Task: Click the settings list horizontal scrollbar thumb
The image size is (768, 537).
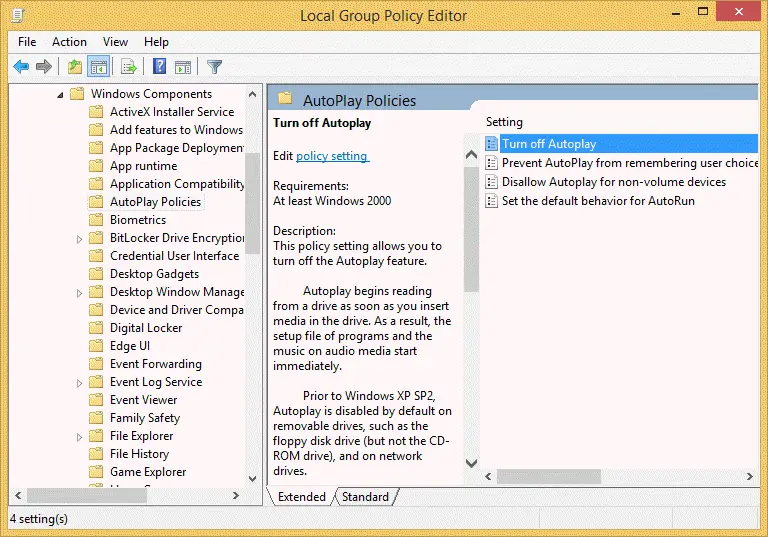Action: (x=549, y=476)
